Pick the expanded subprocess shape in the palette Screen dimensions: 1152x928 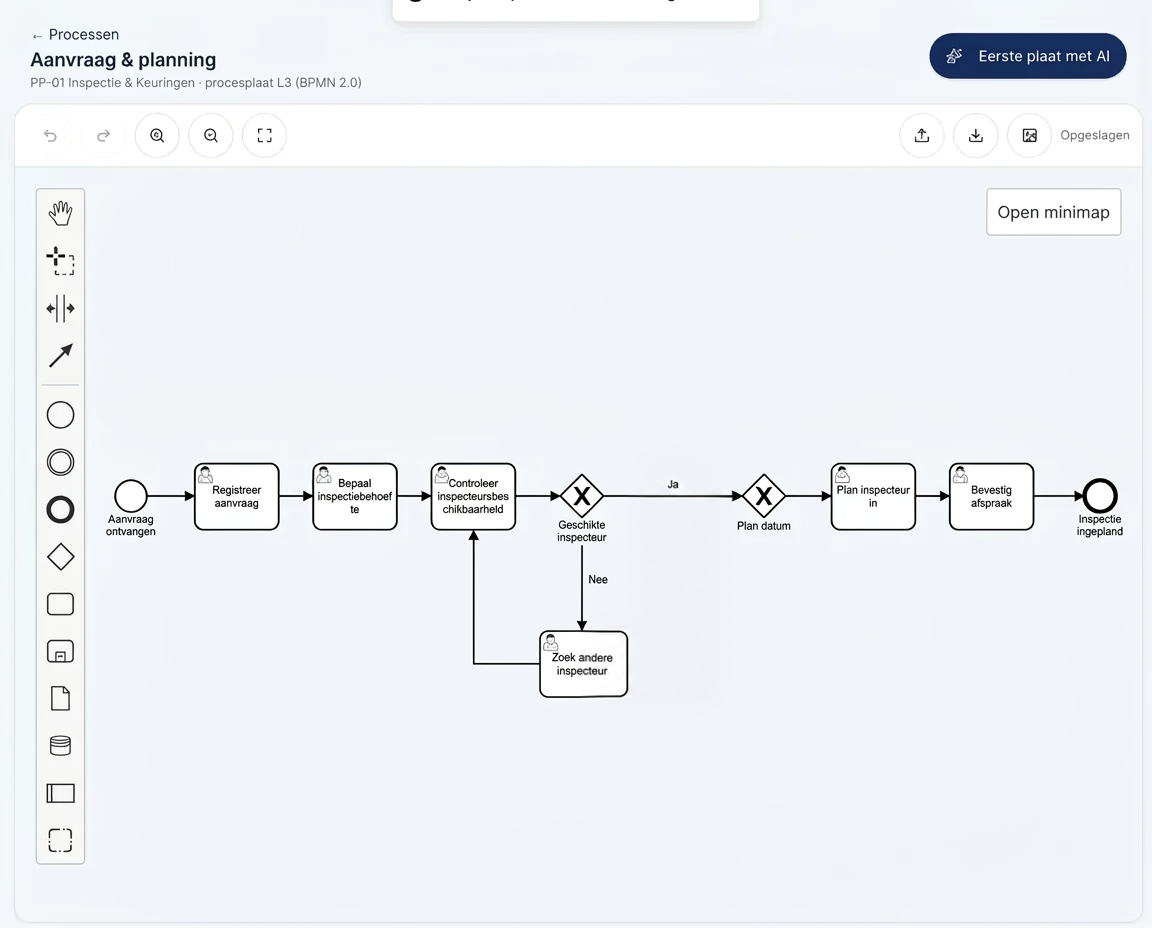click(60, 652)
